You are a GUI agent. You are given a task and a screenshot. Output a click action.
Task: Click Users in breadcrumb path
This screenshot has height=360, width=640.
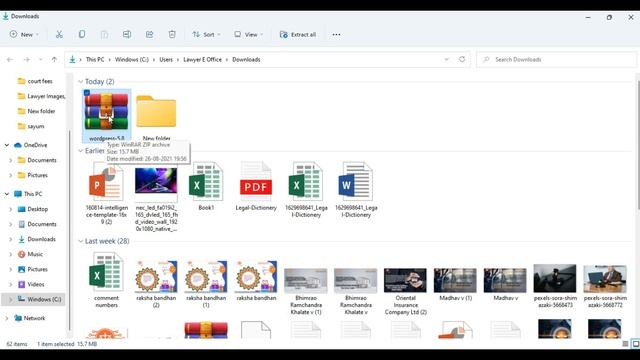click(x=166, y=60)
